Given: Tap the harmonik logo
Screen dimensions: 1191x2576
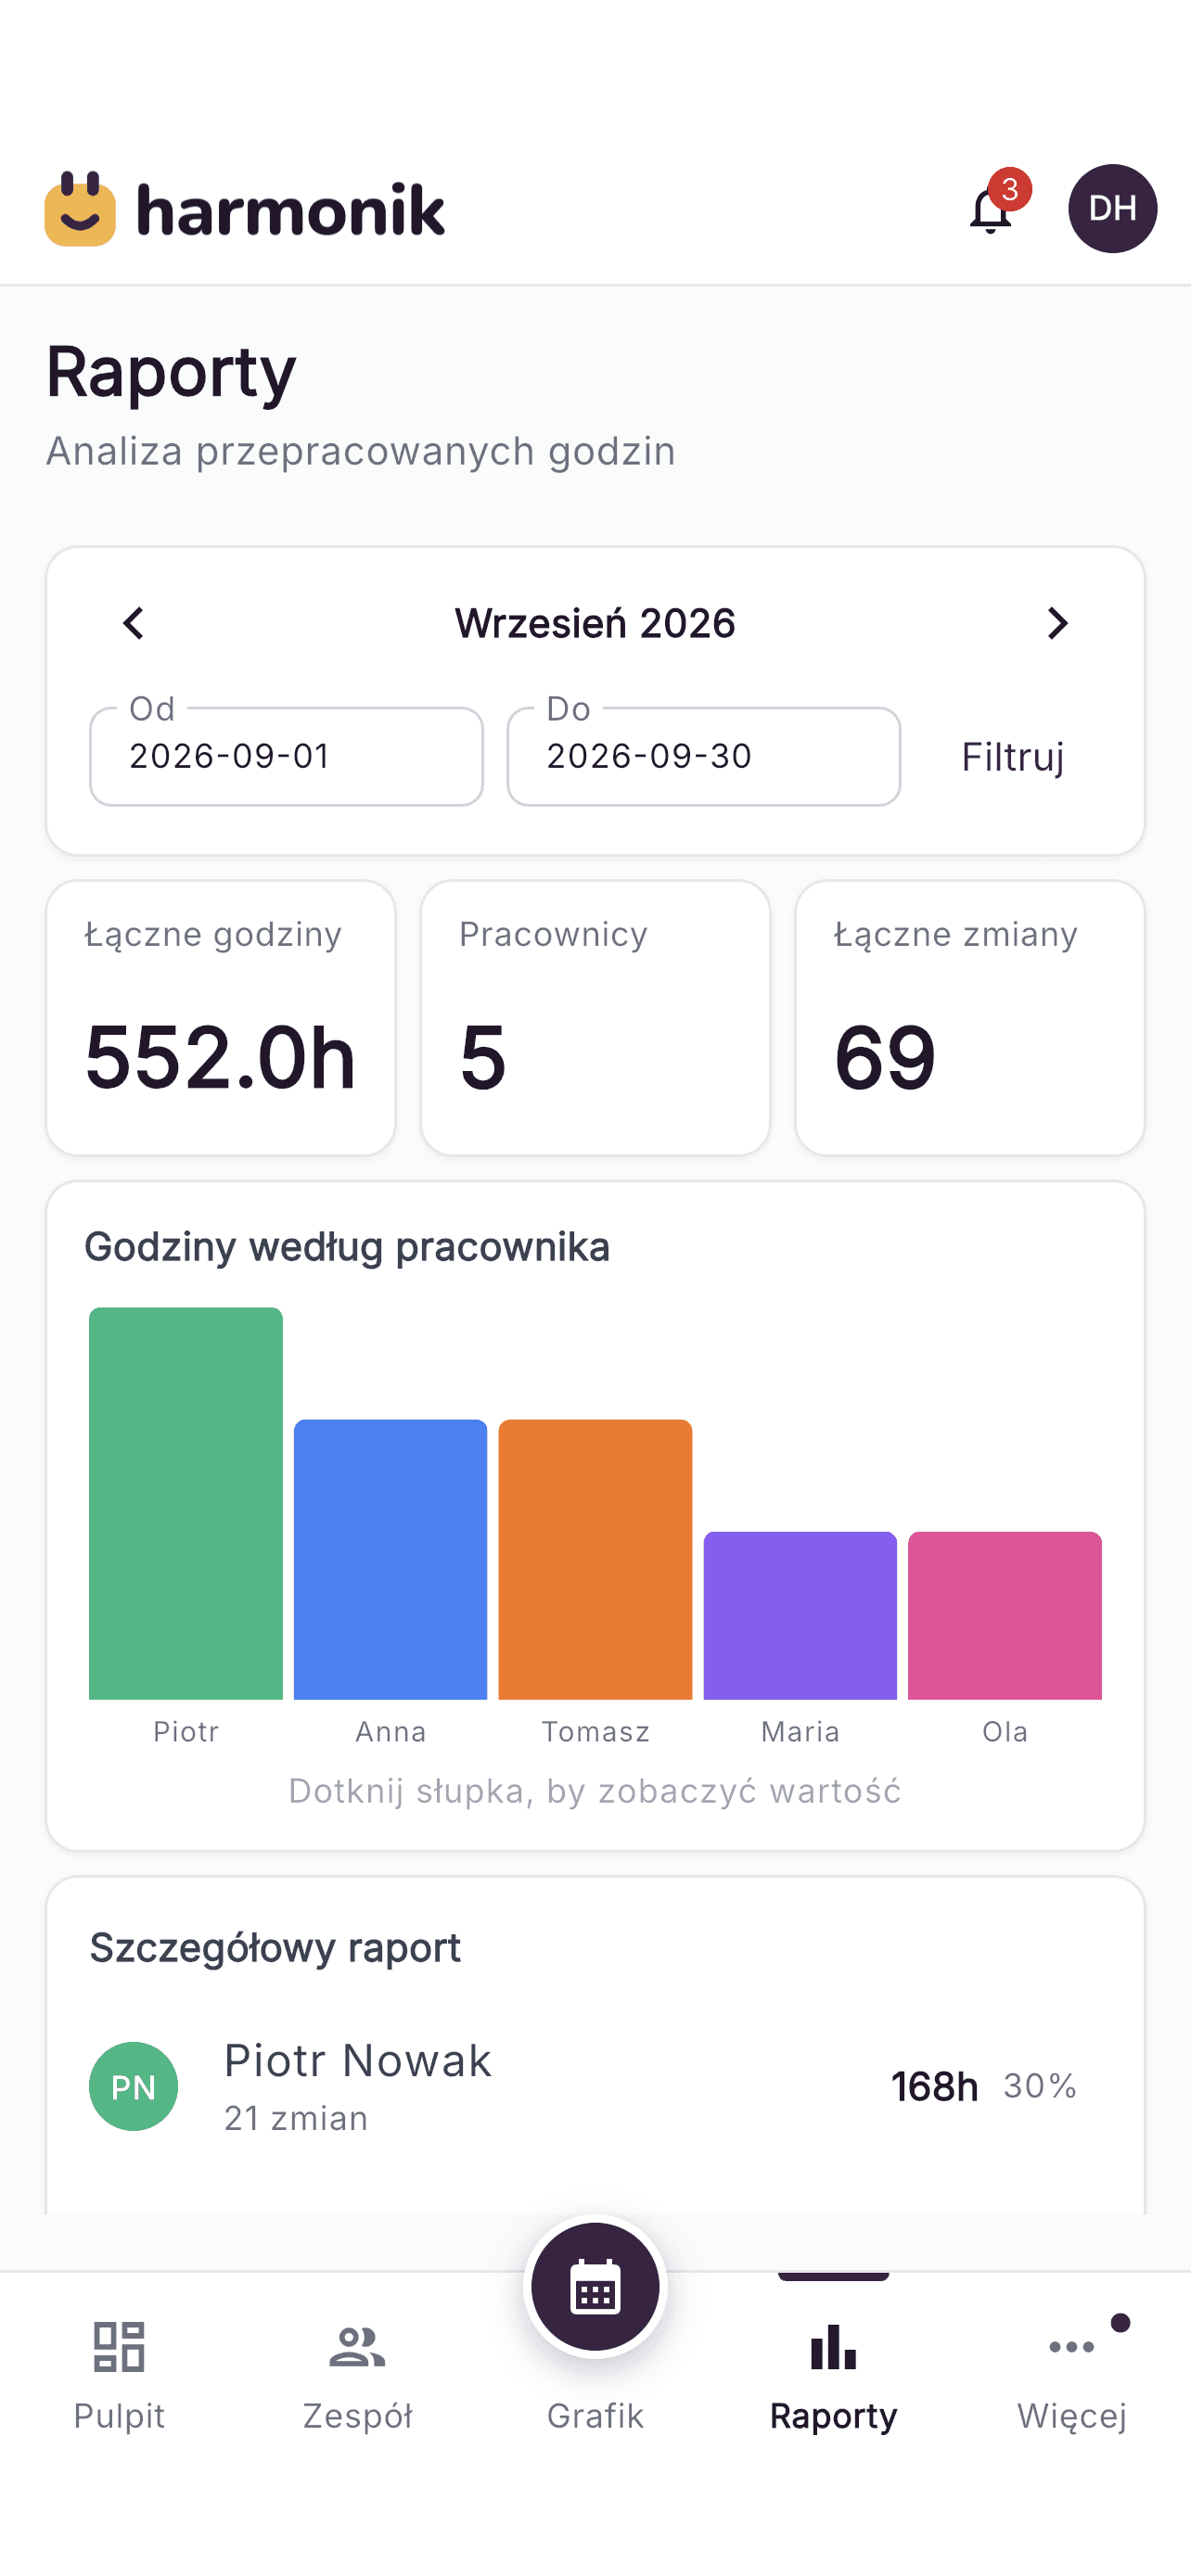Looking at the screenshot, I should click(x=245, y=209).
